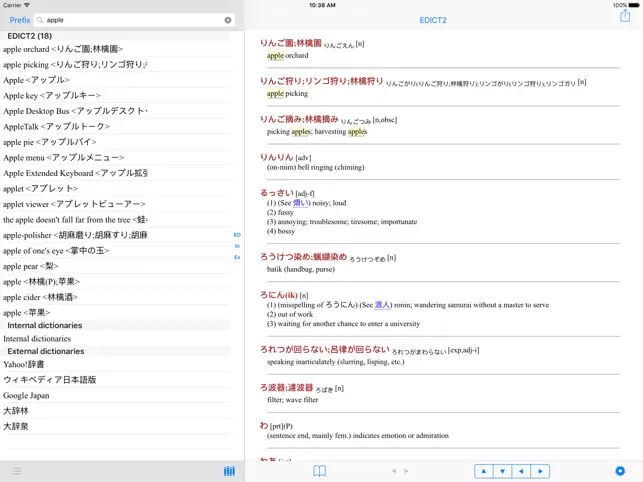The width and height of the screenshot is (643, 482).
Task: Tap the ろうけつ染め entry headword
Action: pyautogui.click(x=303, y=257)
